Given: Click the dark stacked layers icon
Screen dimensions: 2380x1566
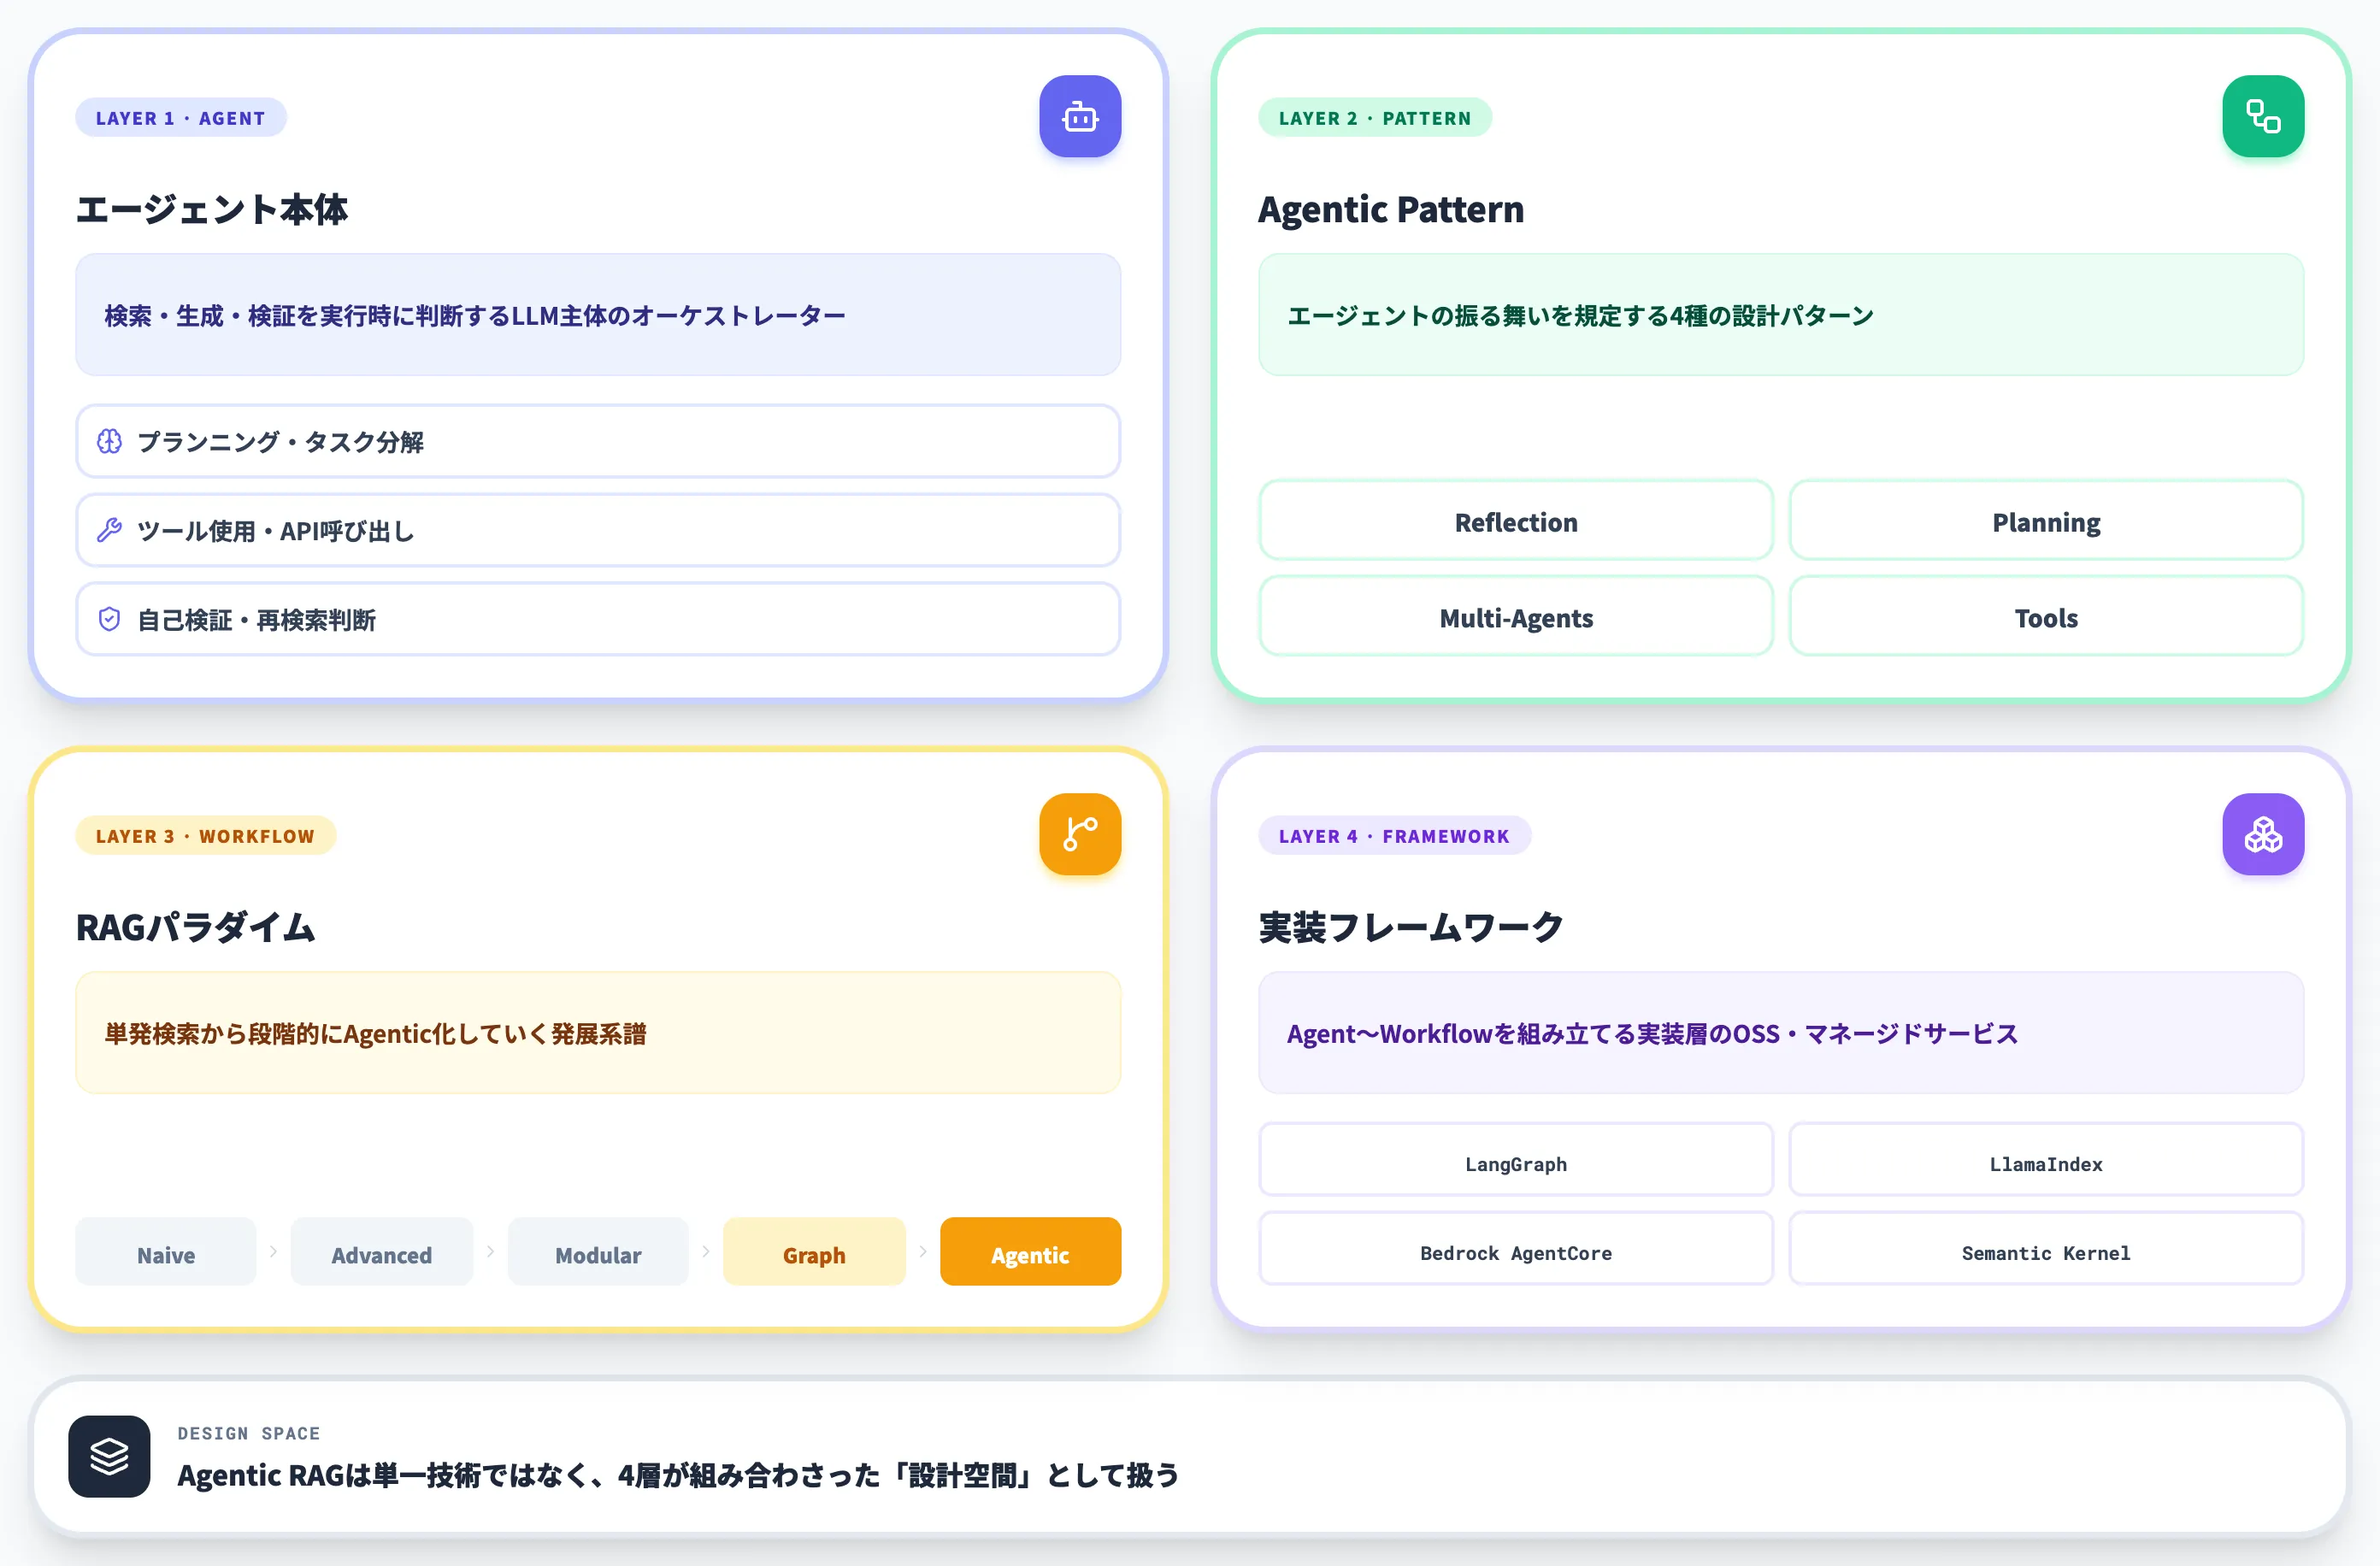Looking at the screenshot, I should pos(109,1456).
